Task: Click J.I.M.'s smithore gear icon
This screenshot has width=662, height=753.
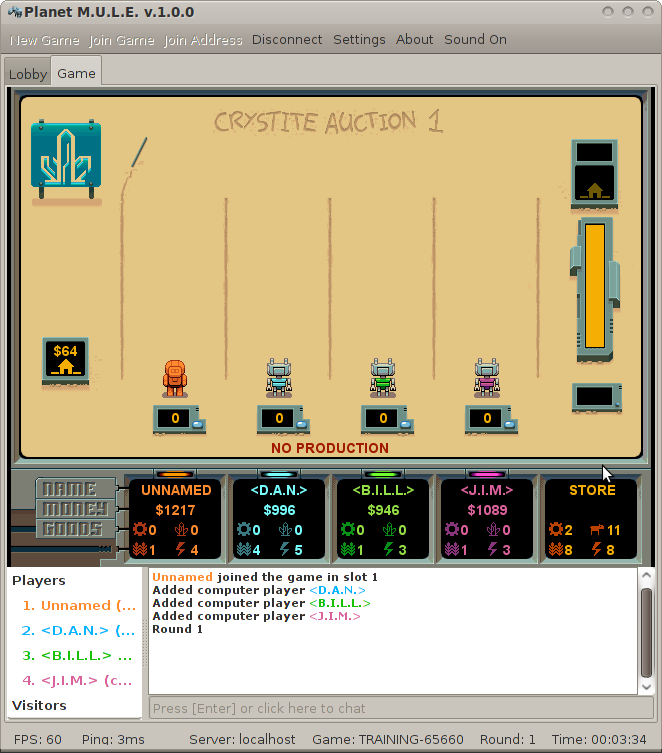Action: click(x=452, y=529)
